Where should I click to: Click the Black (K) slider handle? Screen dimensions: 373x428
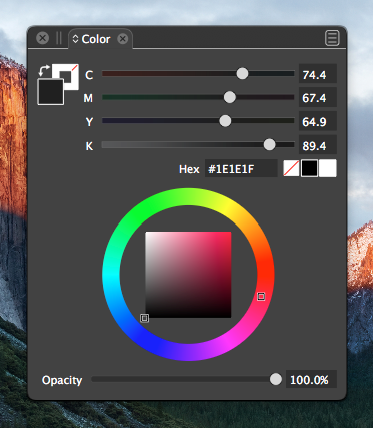(269, 145)
